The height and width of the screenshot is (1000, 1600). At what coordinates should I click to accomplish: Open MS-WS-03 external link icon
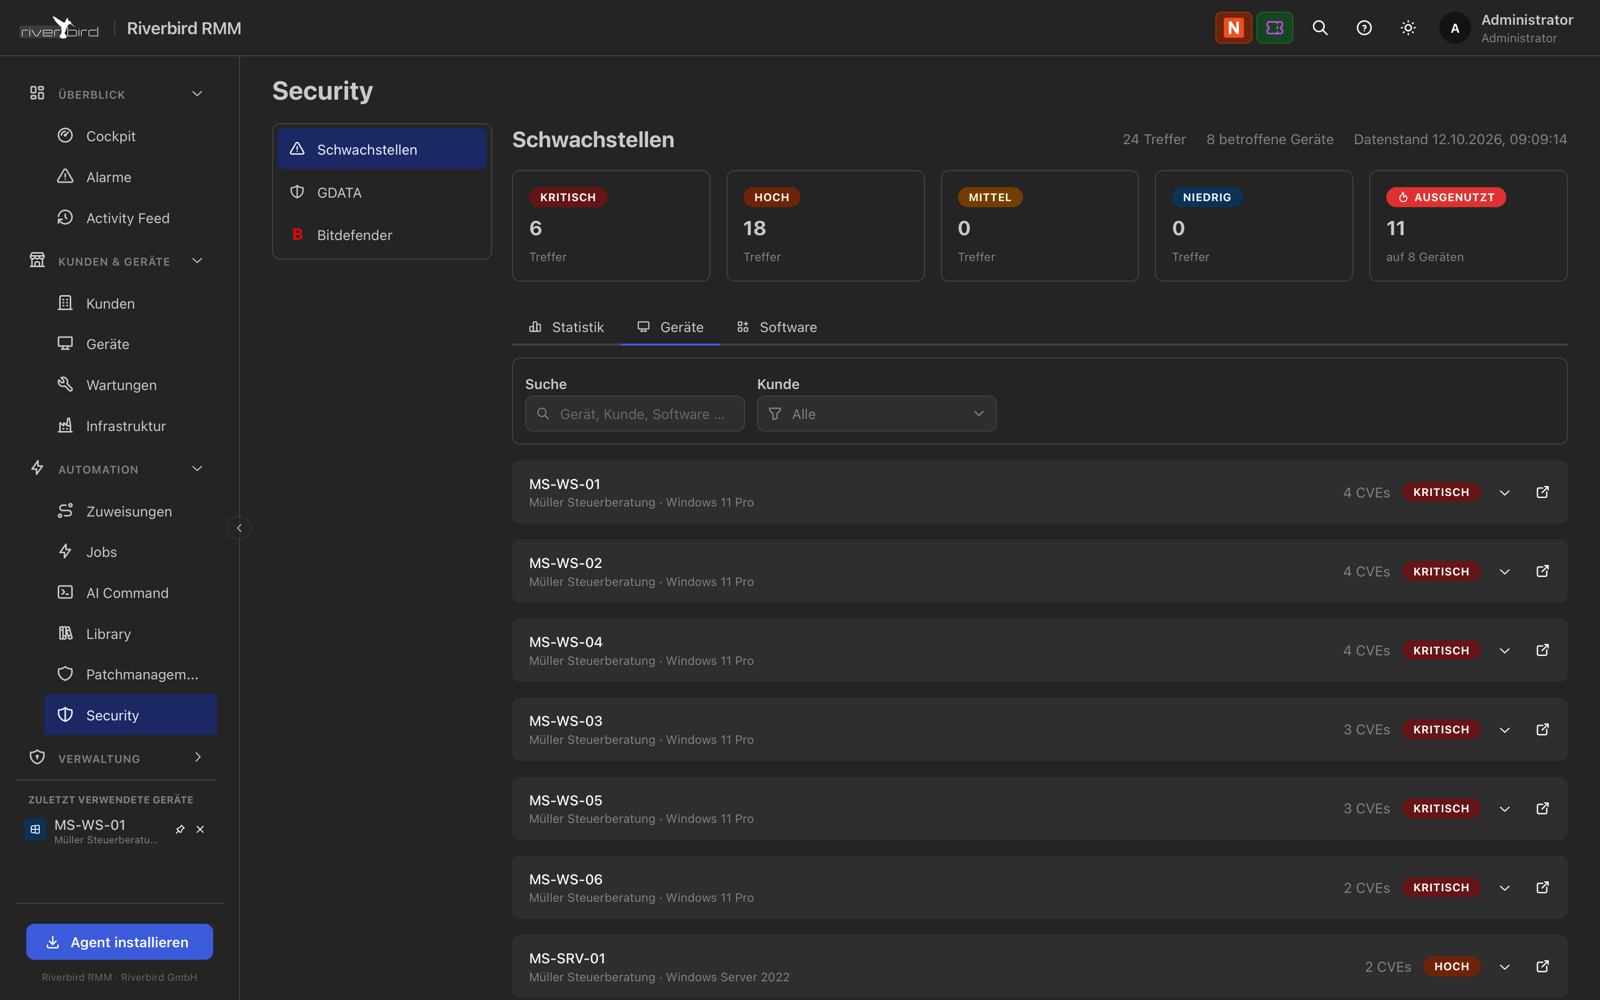click(1543, 730)
